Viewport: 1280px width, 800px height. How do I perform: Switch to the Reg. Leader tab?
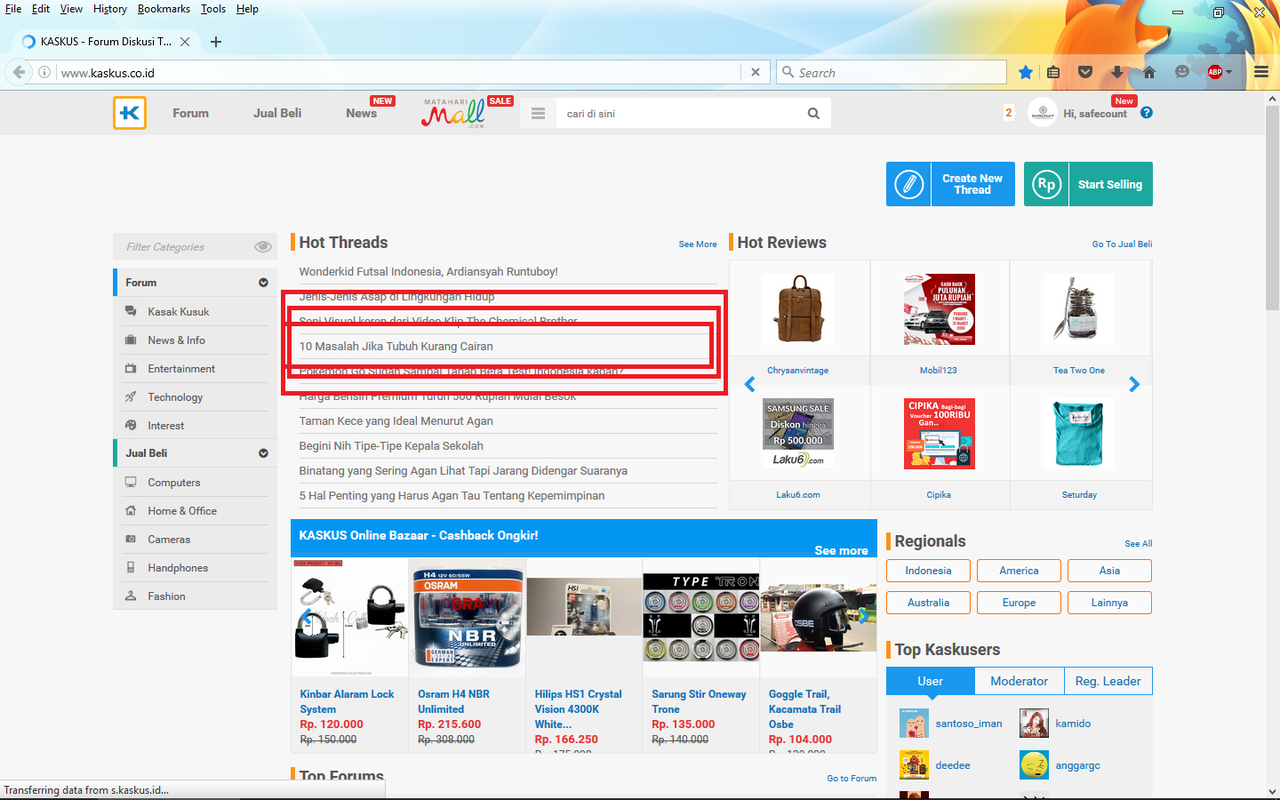point(1108,681)
